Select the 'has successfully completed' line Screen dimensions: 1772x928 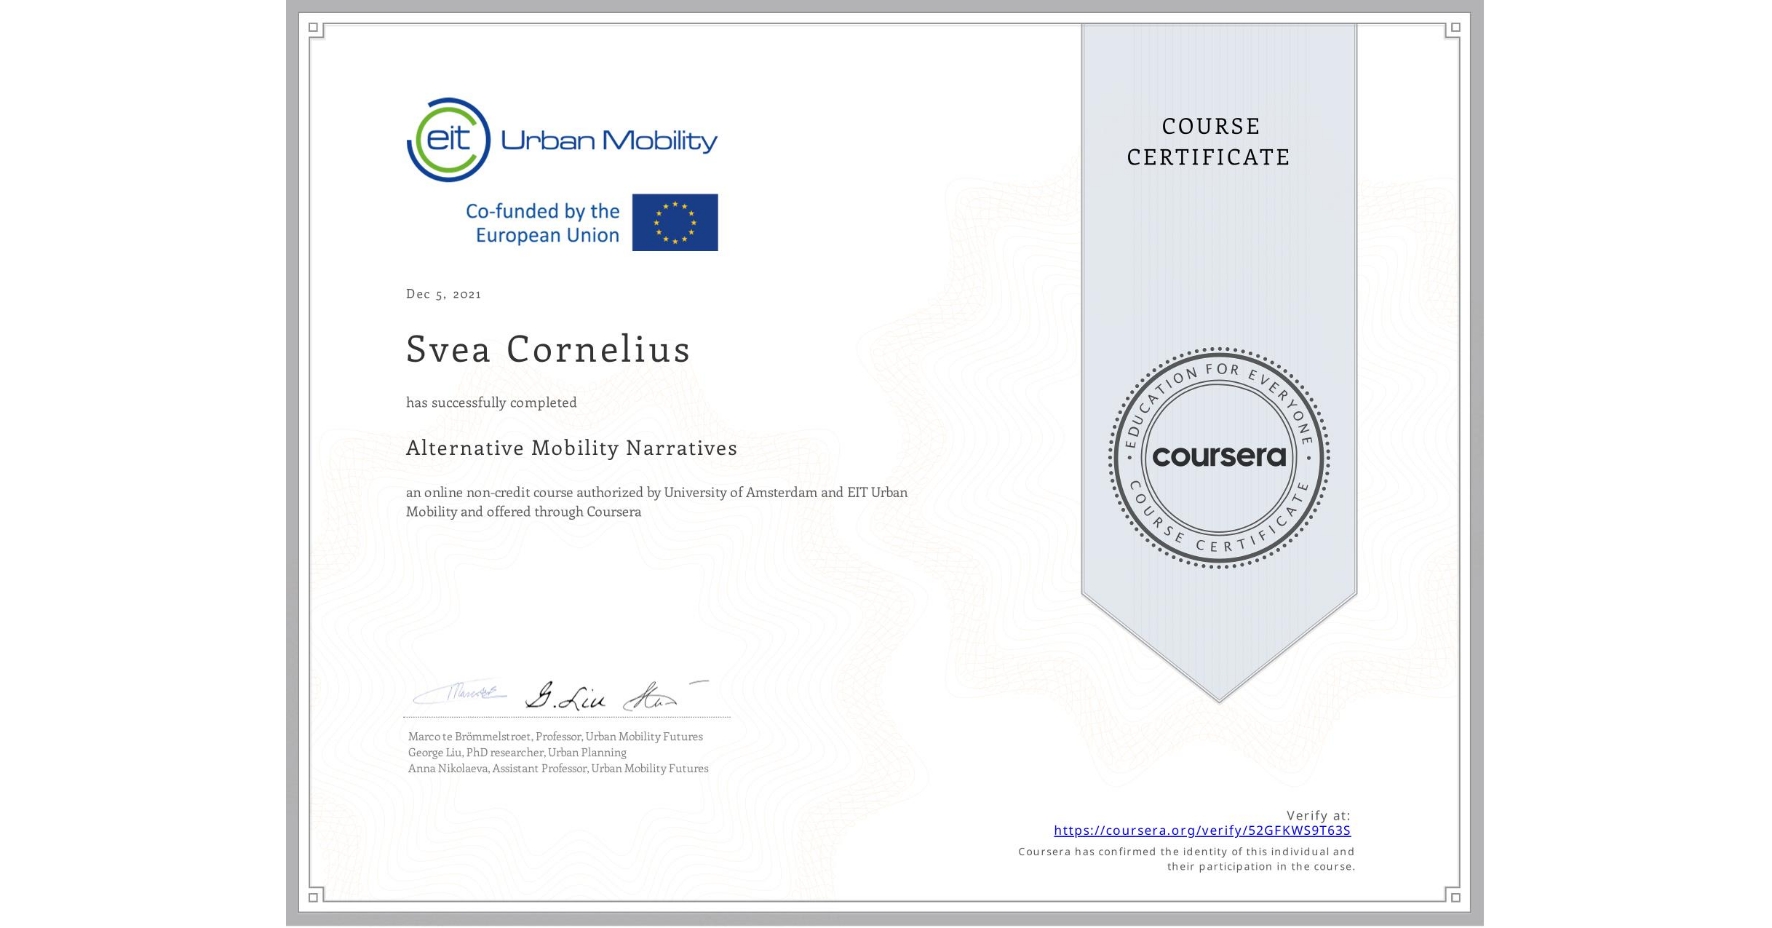491,402
